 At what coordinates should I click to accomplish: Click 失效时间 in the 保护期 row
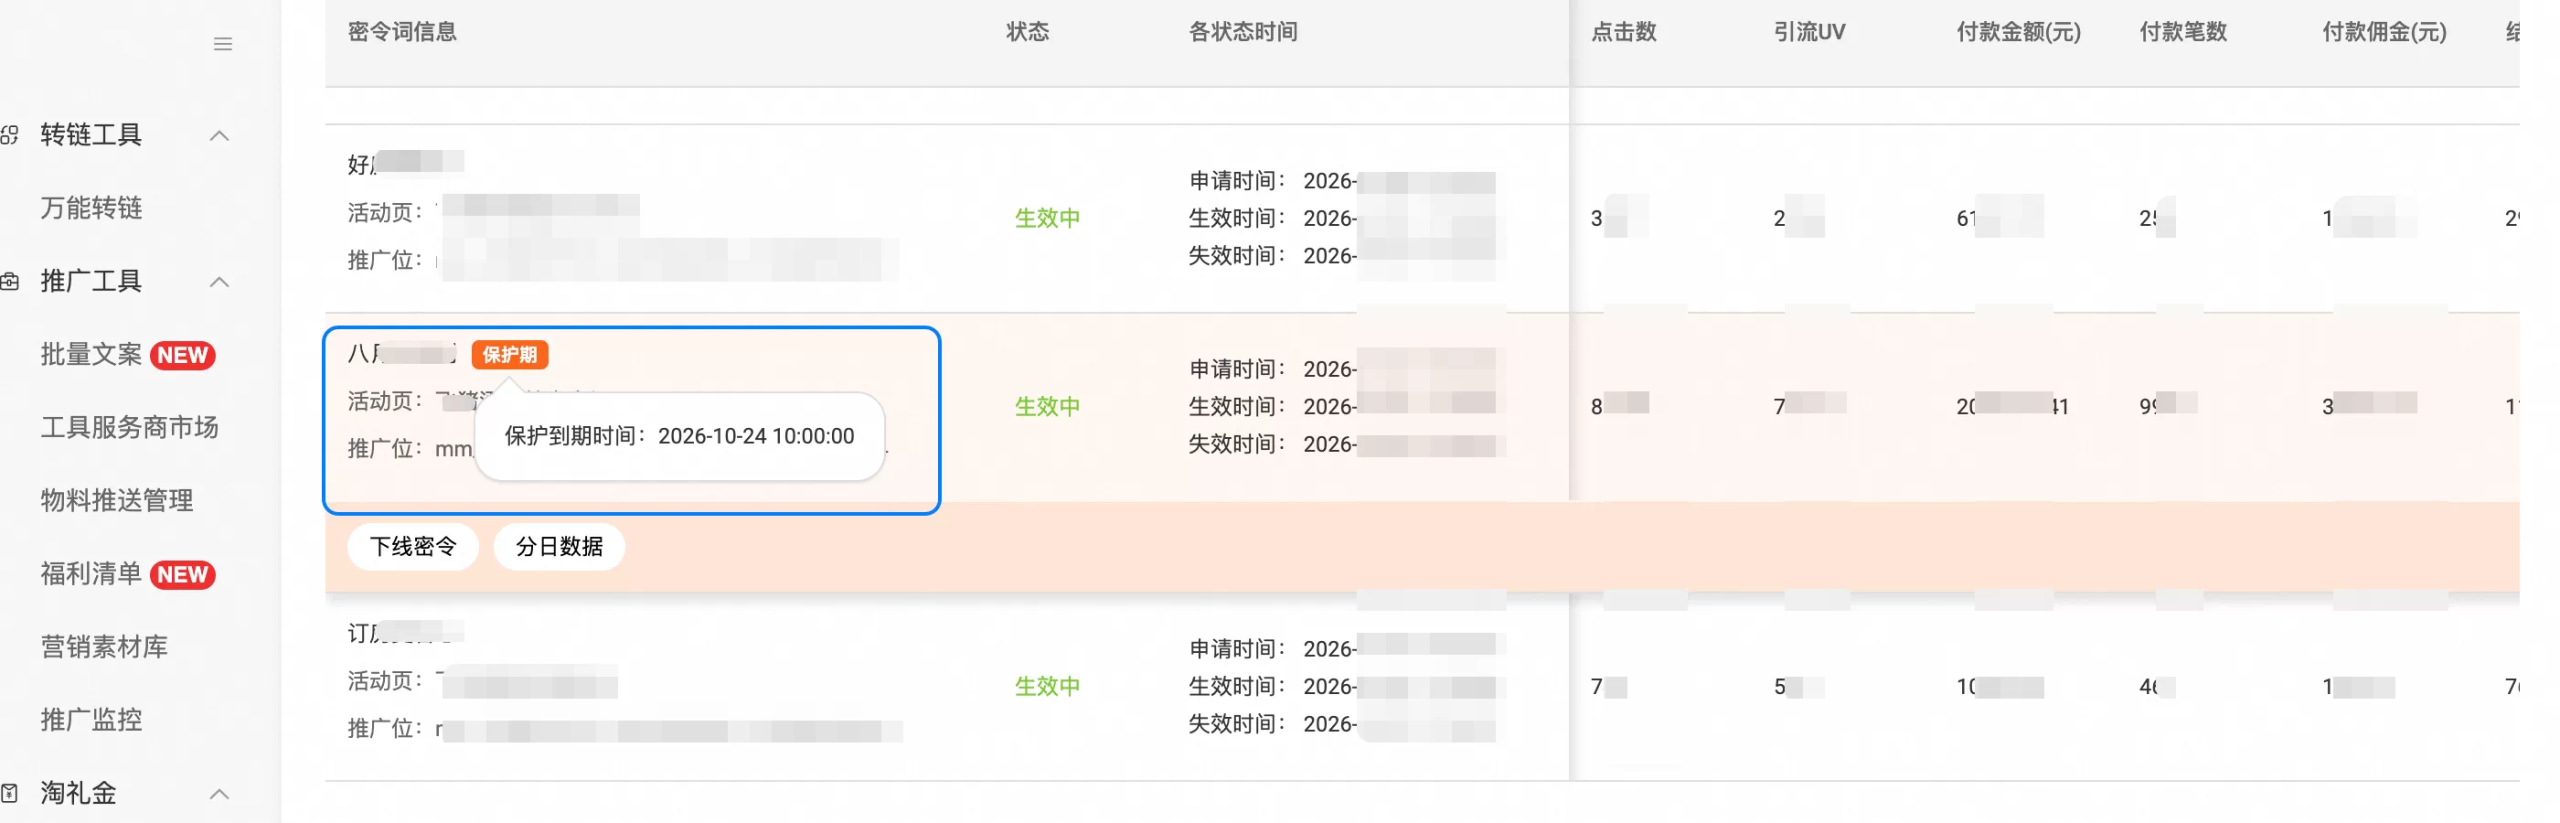tap(1236, 444)
